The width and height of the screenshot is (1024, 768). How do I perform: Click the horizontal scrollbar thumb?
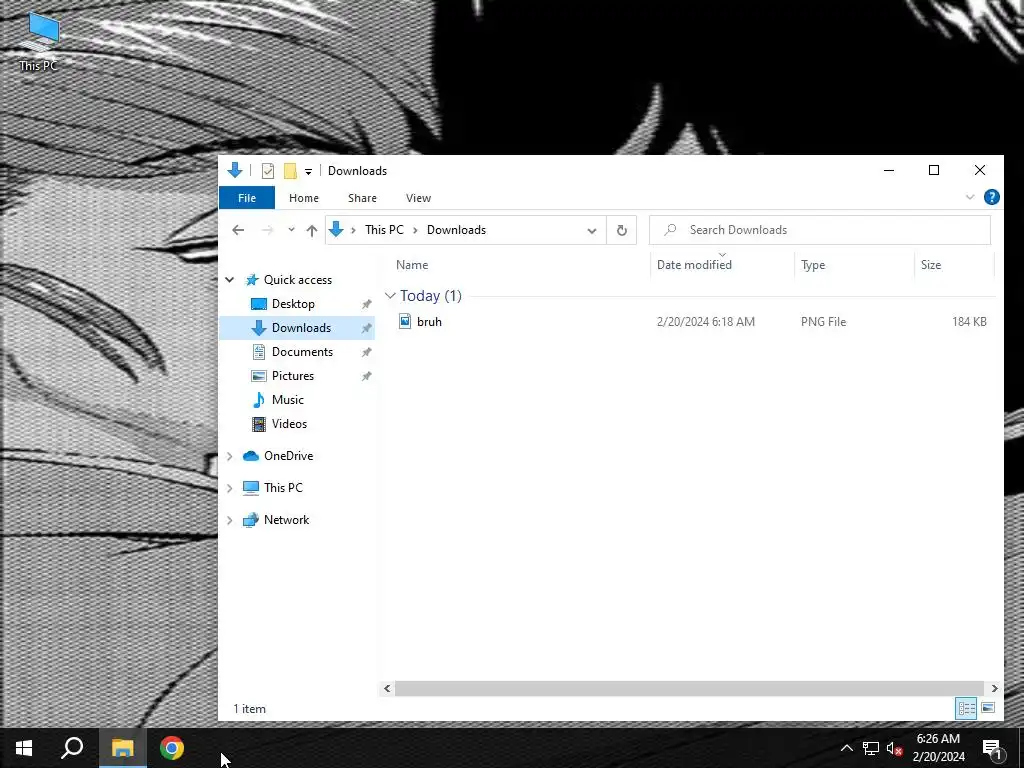click(689, 688)
